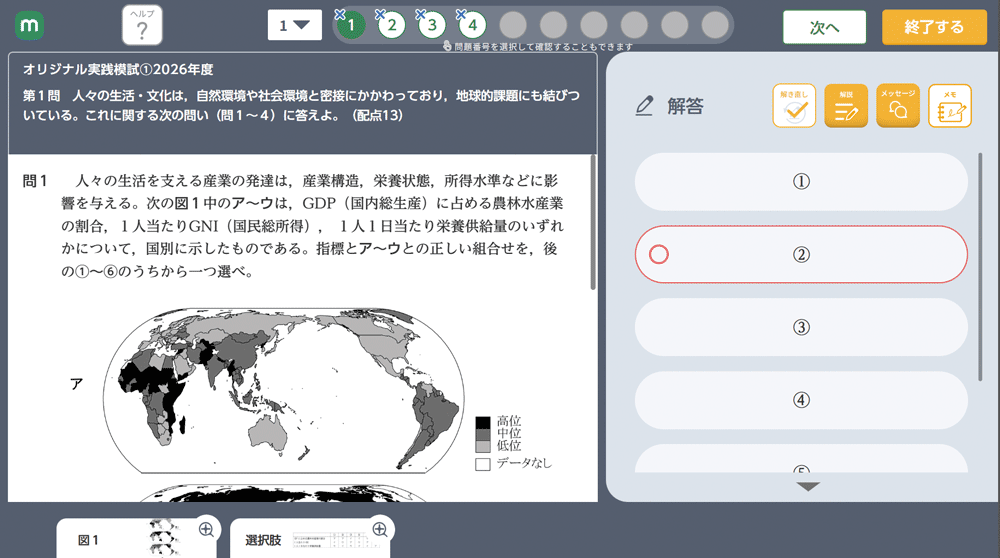The width and height of the screenshot is (1000, 558).
Task: Select answer choice ②
Action: click(x=801, y=254)
